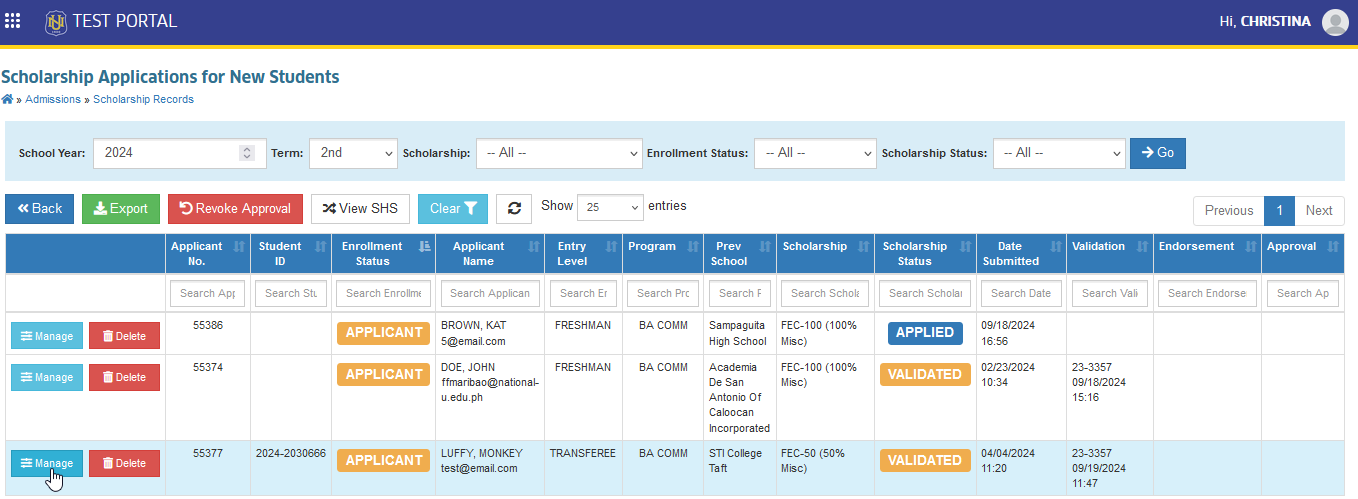Click the Scholarship column search field
The height and width of the screenshot is (499, 1358).
tap(825, 293)
